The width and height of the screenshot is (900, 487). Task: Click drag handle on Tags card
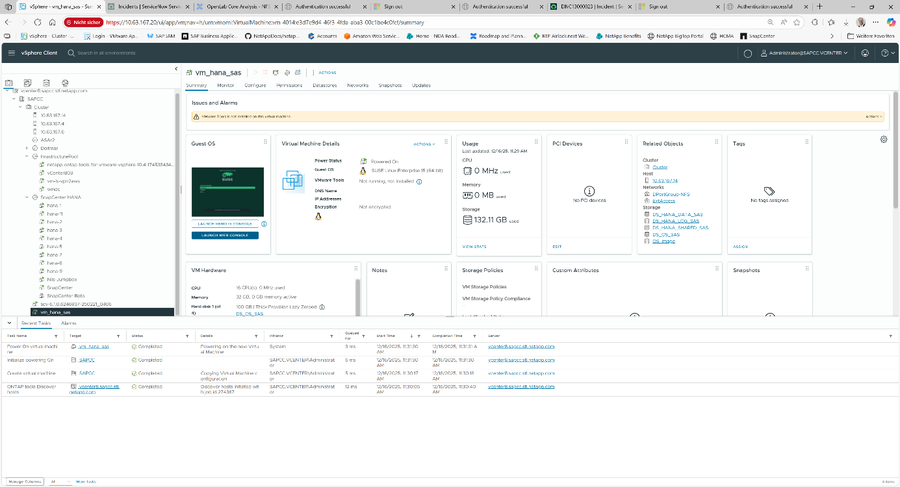(x=806, y=142)
